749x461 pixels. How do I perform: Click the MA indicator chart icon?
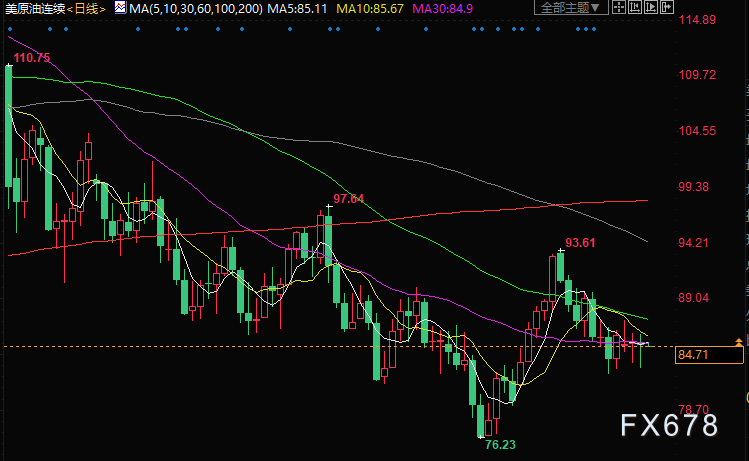click(x=120, y=8)
